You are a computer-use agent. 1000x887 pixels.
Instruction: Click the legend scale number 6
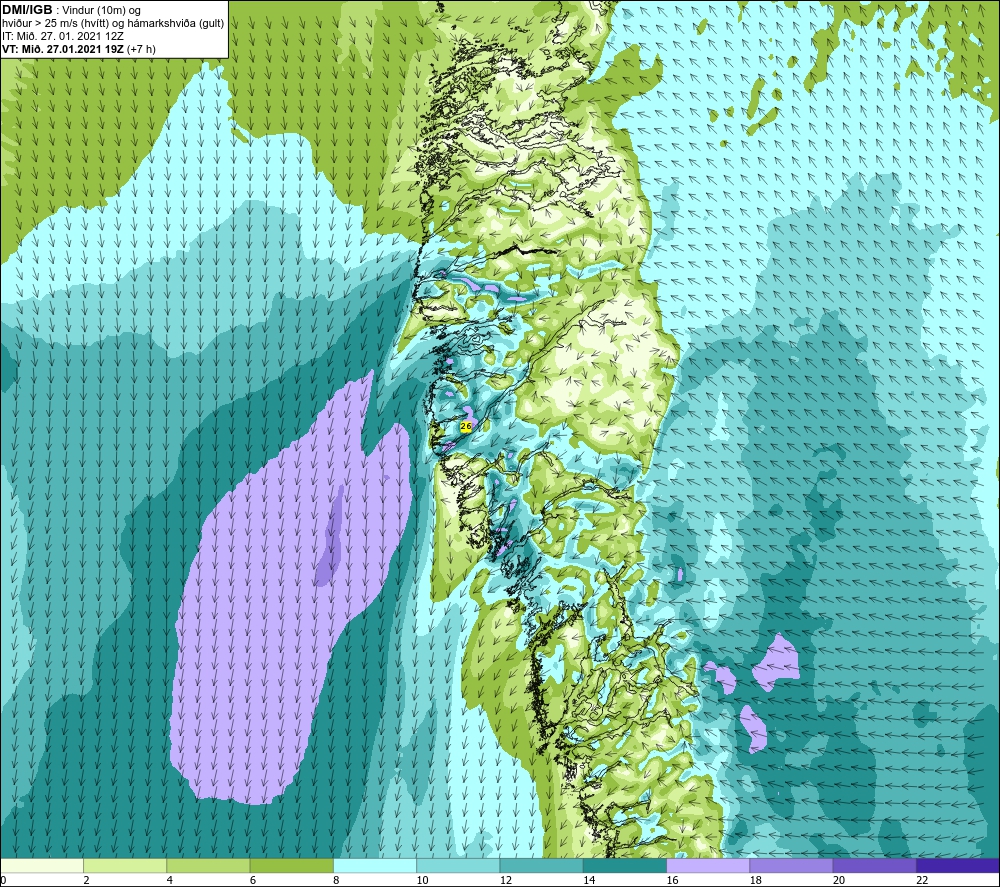pyautogui.click(x=253, y=881)
